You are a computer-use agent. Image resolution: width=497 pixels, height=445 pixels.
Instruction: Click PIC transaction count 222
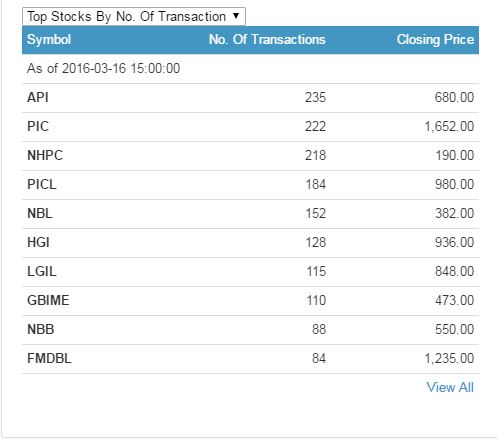click(x=315, y=127)
